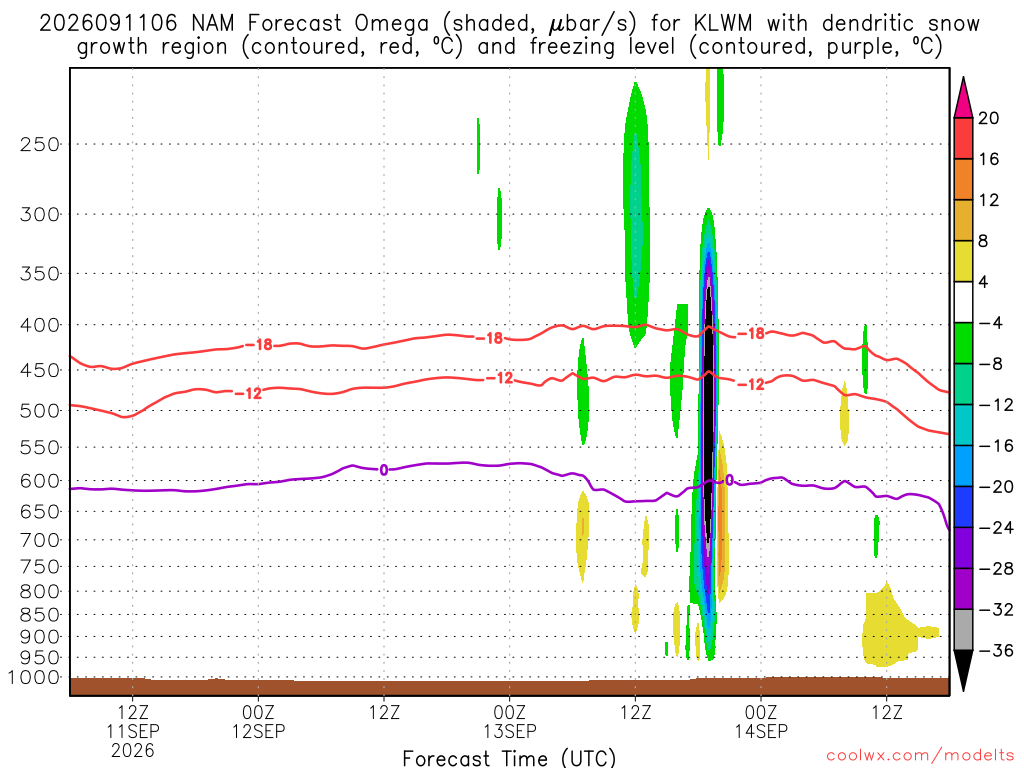Click the 00Z 13SEP time axis label
Viewport: 1024px width, 768px height.
tap(509, 721)
